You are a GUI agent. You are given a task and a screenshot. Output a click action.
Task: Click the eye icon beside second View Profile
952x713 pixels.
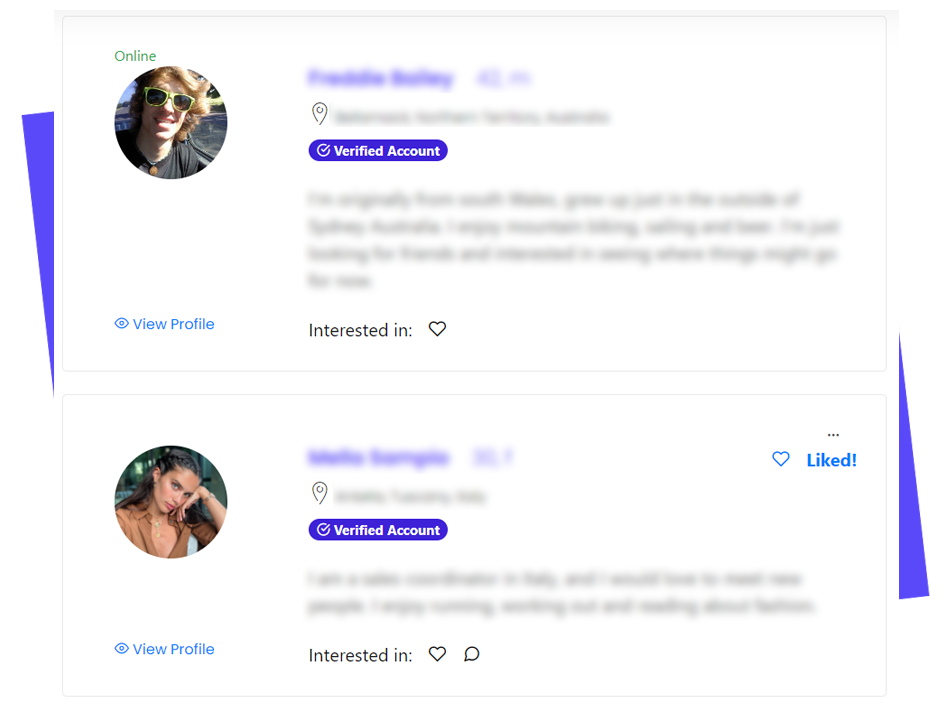point(121,648)
